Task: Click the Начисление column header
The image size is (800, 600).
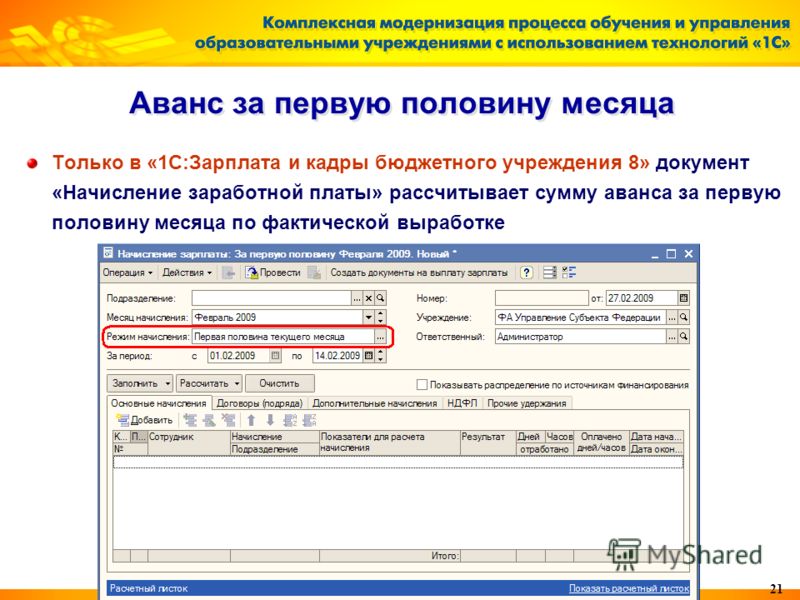Action: 275,437
